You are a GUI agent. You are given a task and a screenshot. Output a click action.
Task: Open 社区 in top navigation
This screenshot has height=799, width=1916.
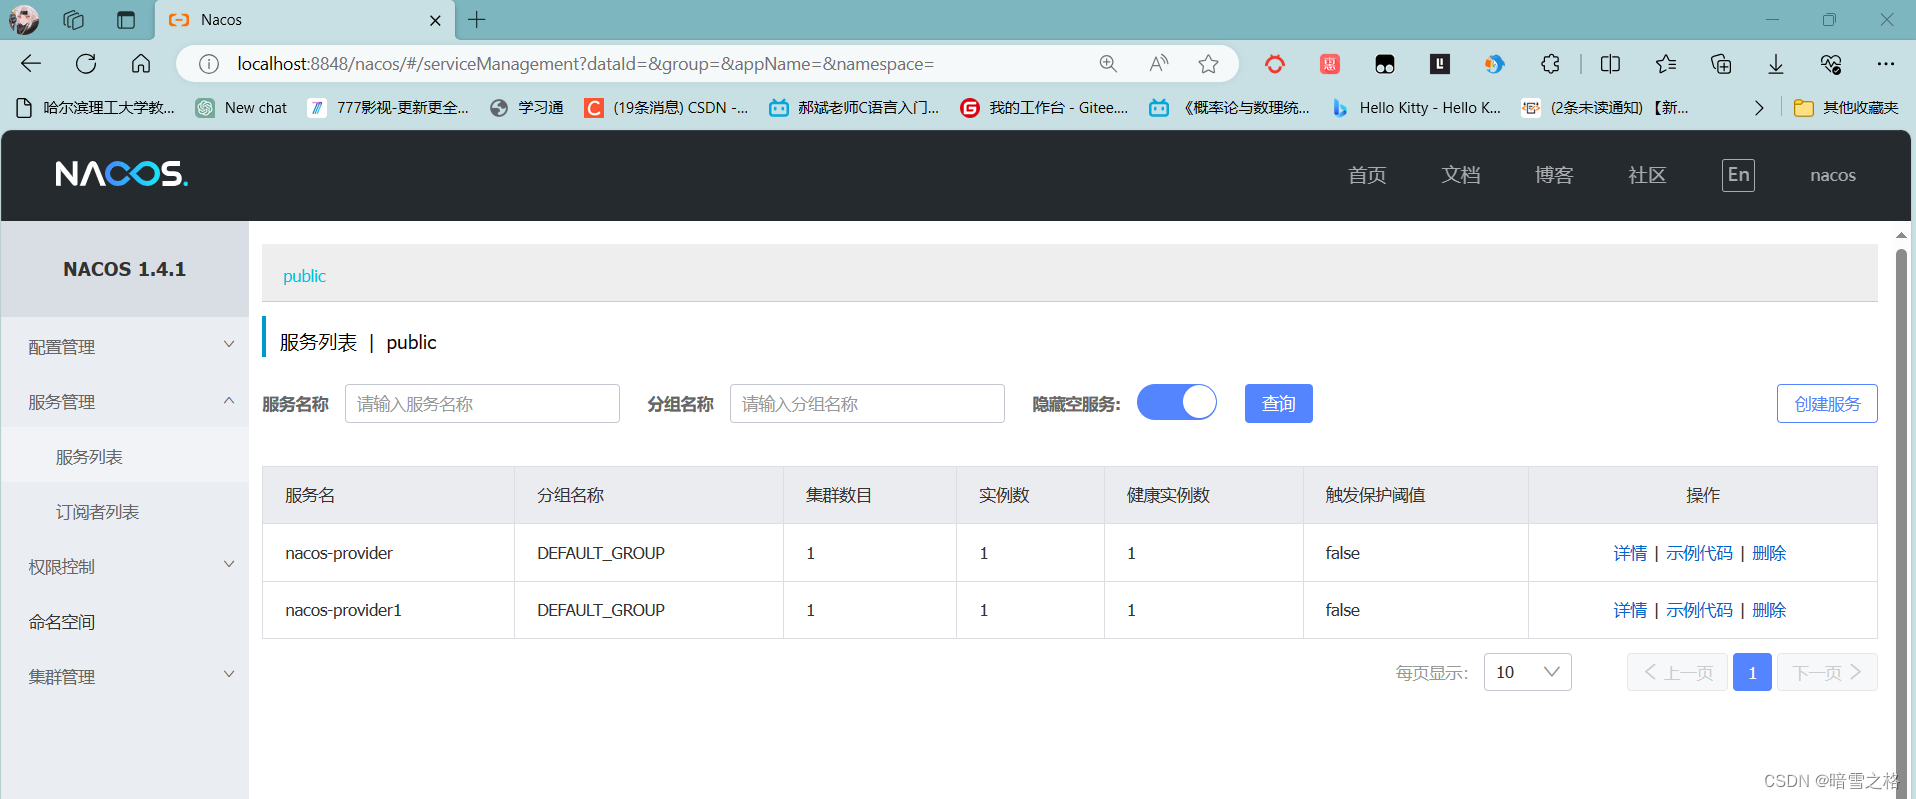click(1647, 175)
